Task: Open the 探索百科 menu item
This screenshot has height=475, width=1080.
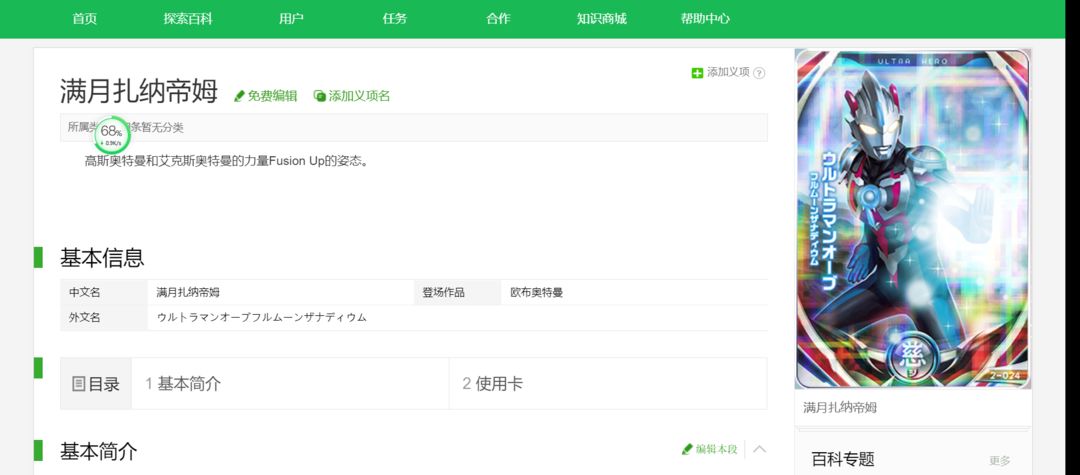Action: pos(188,19)
